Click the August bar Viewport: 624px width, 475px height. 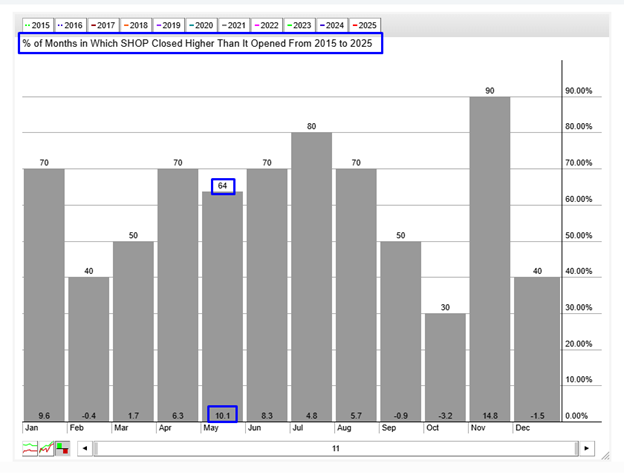pos(356,295)
